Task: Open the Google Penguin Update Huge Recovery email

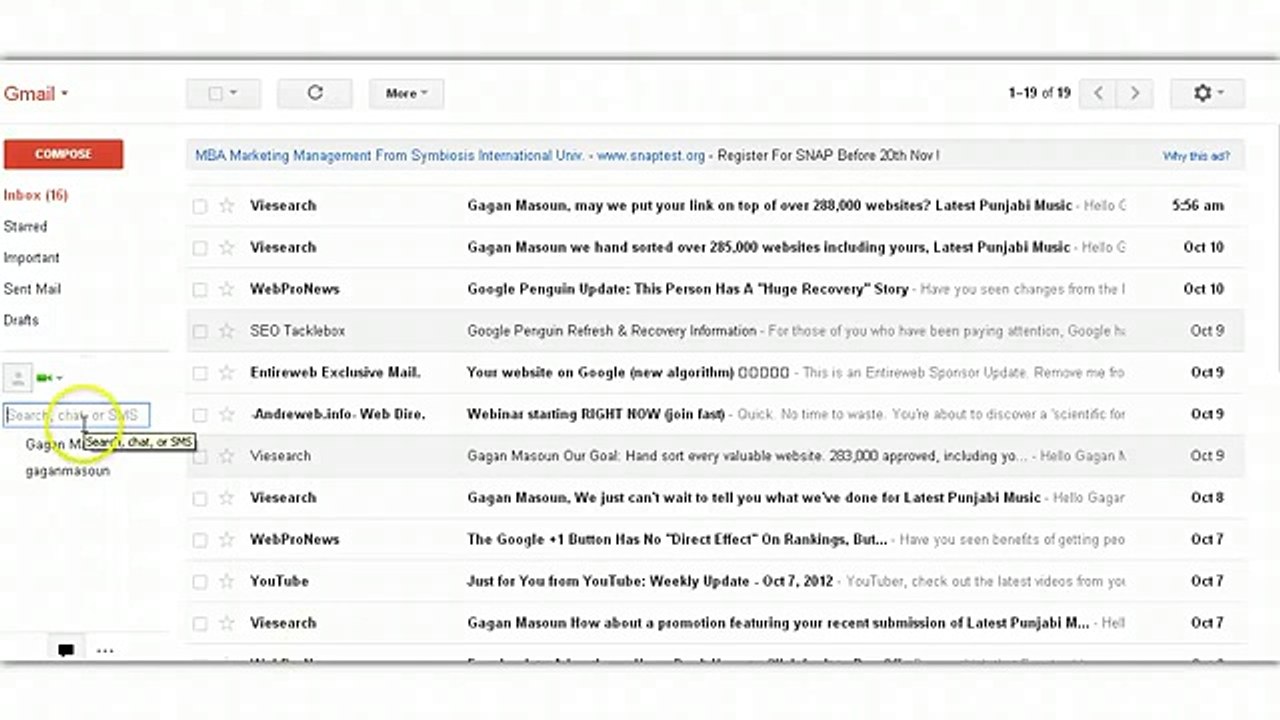Action: [715, 289]
